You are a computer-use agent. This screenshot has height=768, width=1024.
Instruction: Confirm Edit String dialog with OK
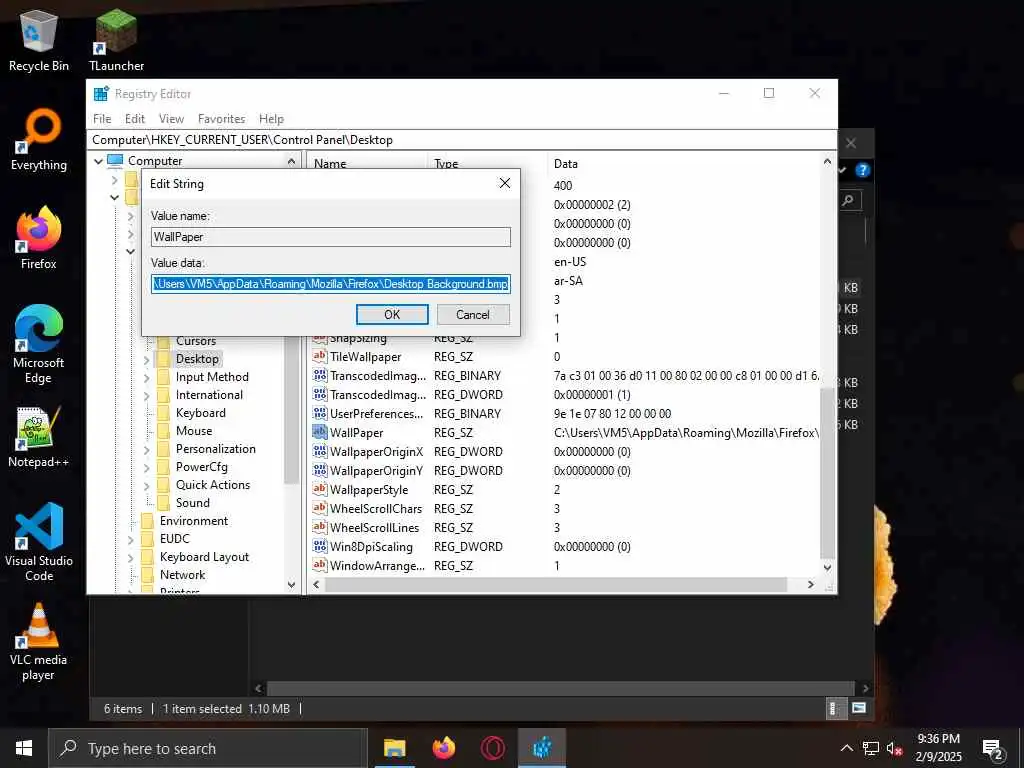coord(392,314)
